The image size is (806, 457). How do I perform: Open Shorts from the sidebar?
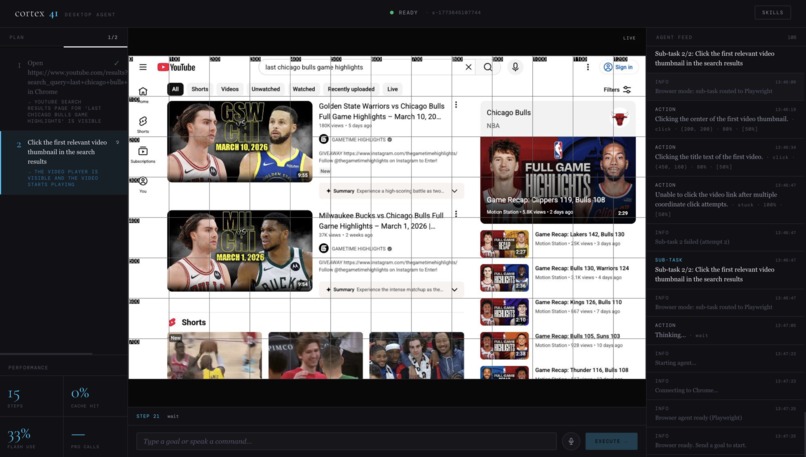(x=143, y=124)
